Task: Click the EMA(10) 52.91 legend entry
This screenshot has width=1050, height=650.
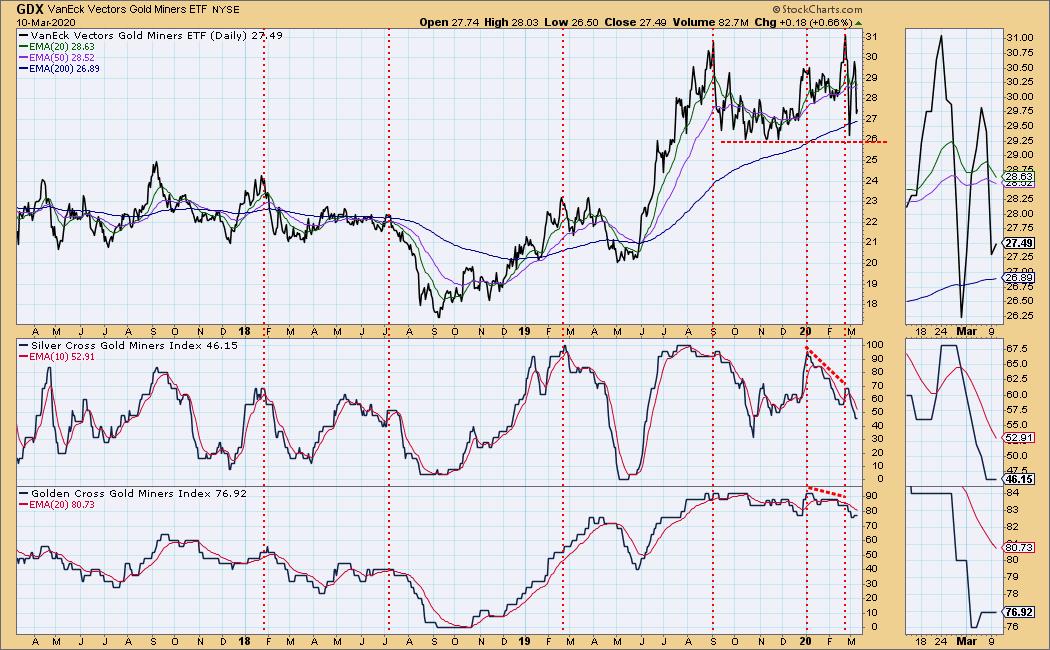Action: (62, 357)
